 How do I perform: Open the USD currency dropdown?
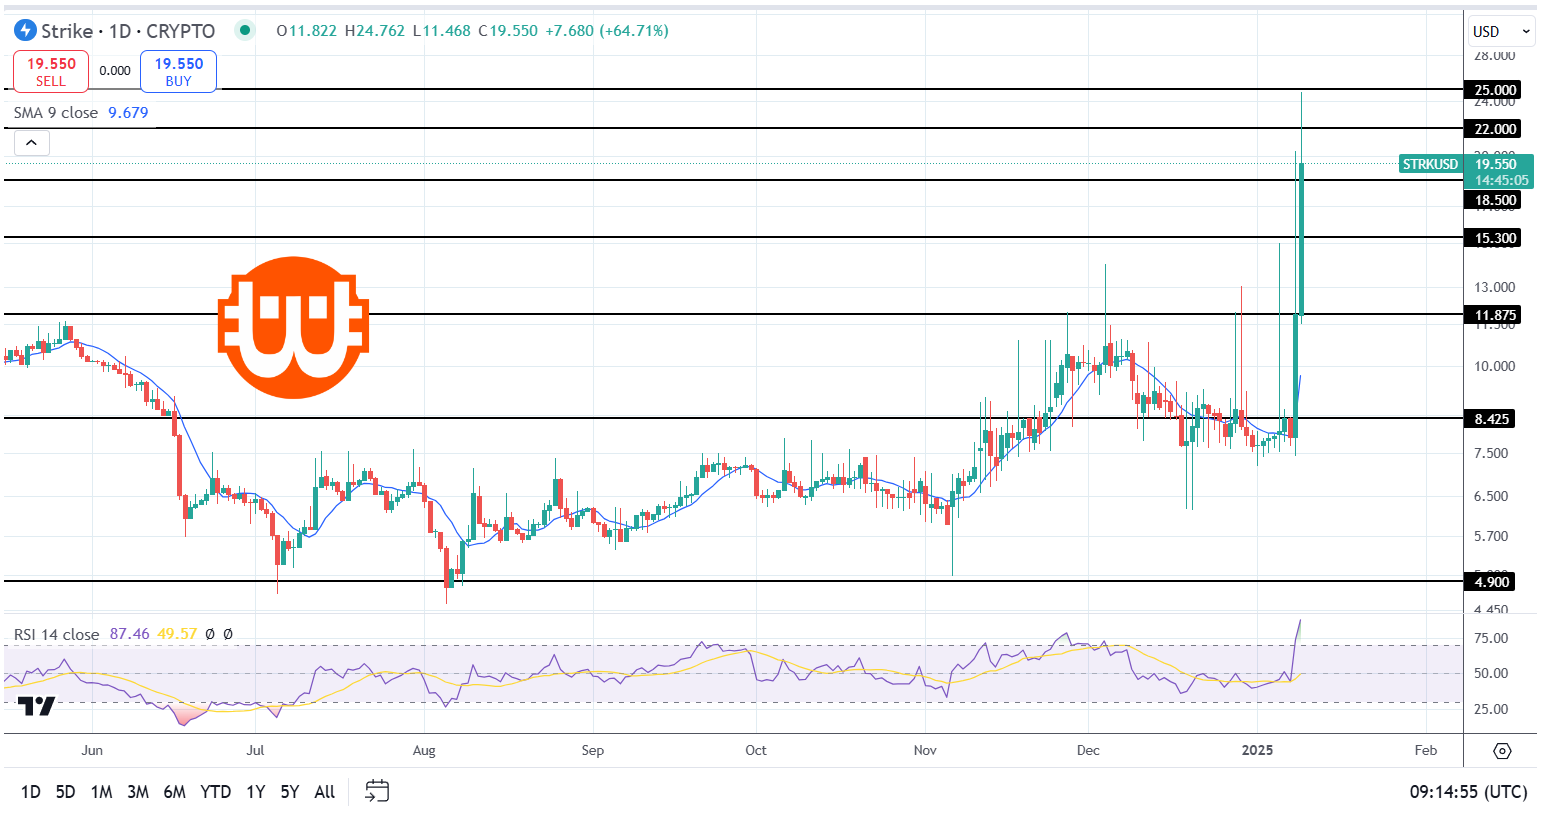tap(1500, 31)
